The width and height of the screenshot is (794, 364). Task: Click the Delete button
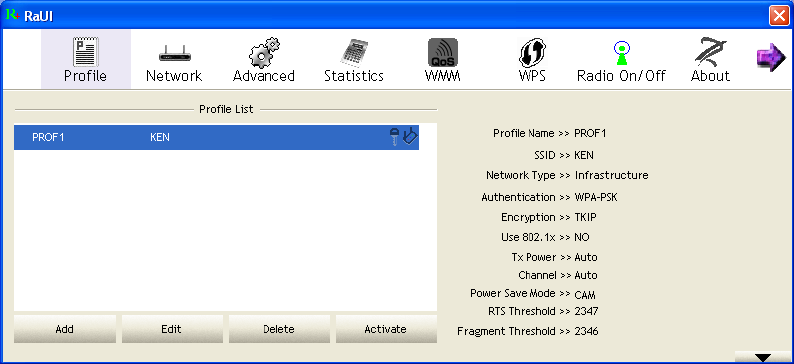pos(279,329)
